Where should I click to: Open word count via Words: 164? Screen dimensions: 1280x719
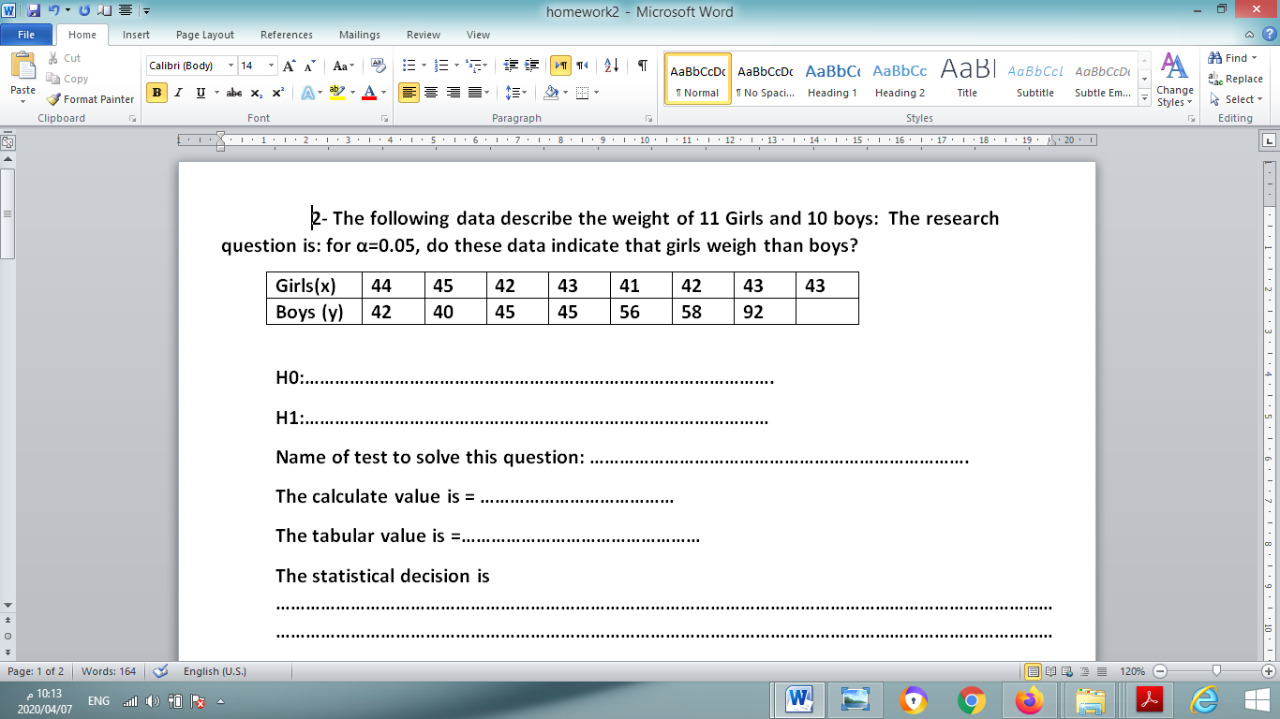[x=110, y=671]
